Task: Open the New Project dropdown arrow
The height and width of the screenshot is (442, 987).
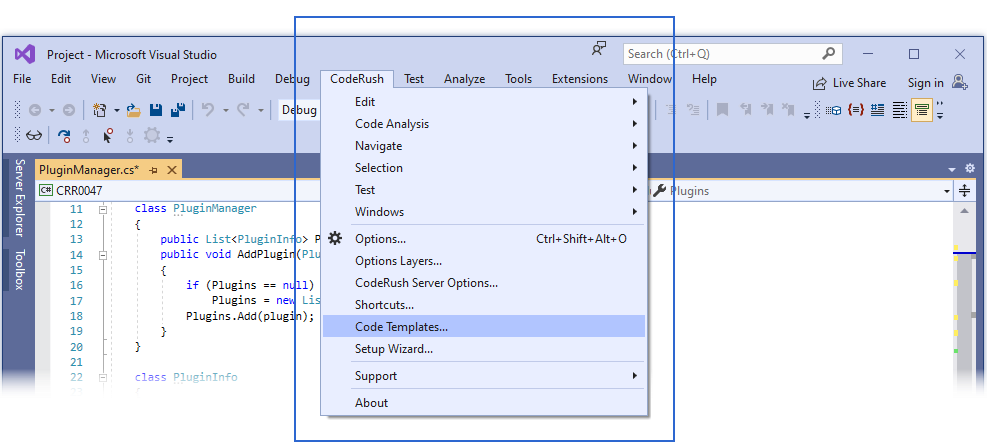Action: click(x=116, y=111)
